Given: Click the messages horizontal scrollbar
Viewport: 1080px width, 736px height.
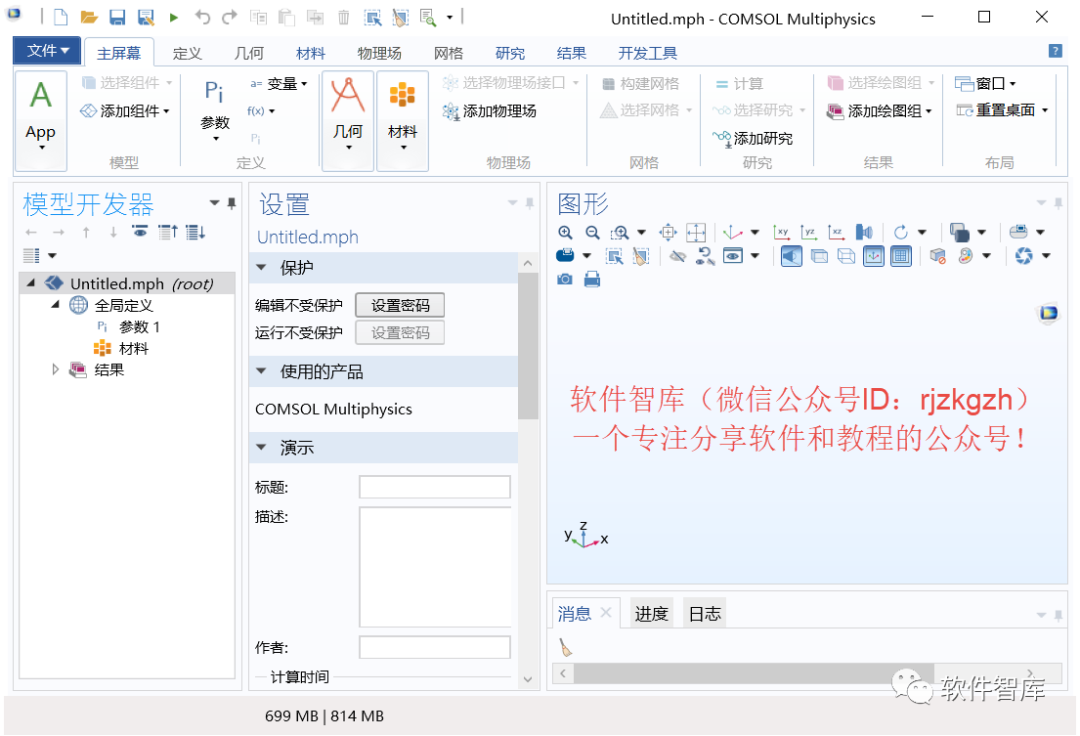Looking at the screenshot, I should [754, 673].
